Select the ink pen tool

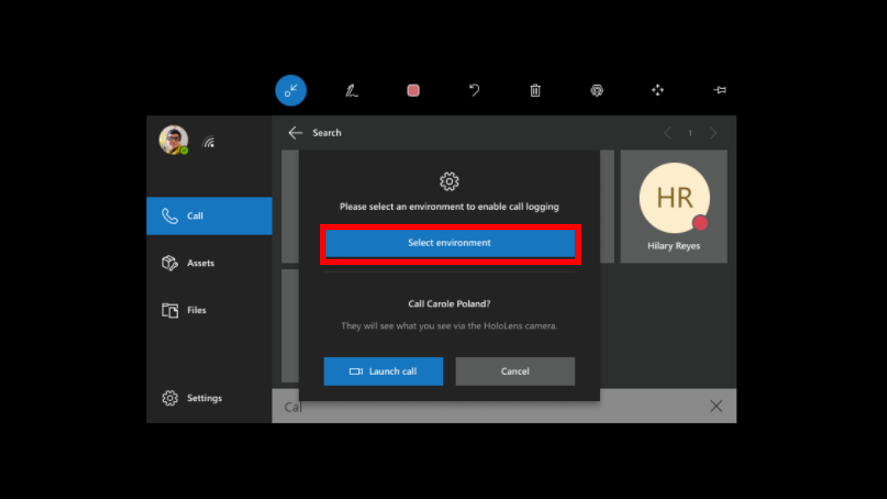tap(352, 91)
